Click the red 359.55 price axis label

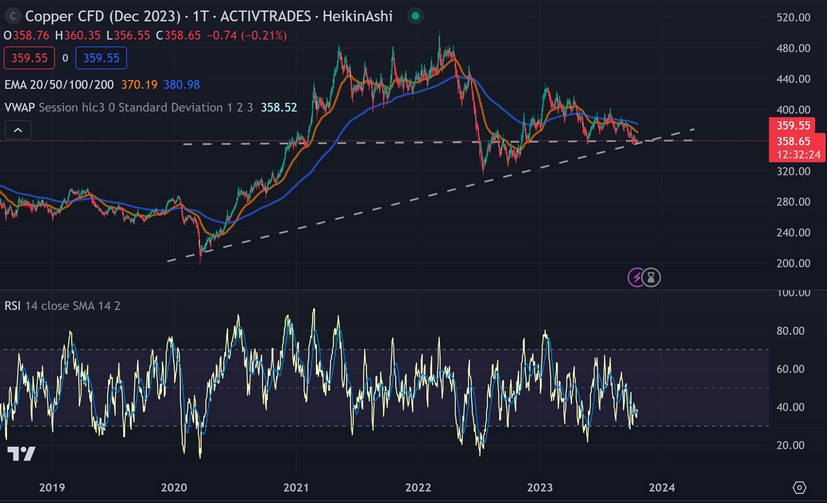(793, 125)
